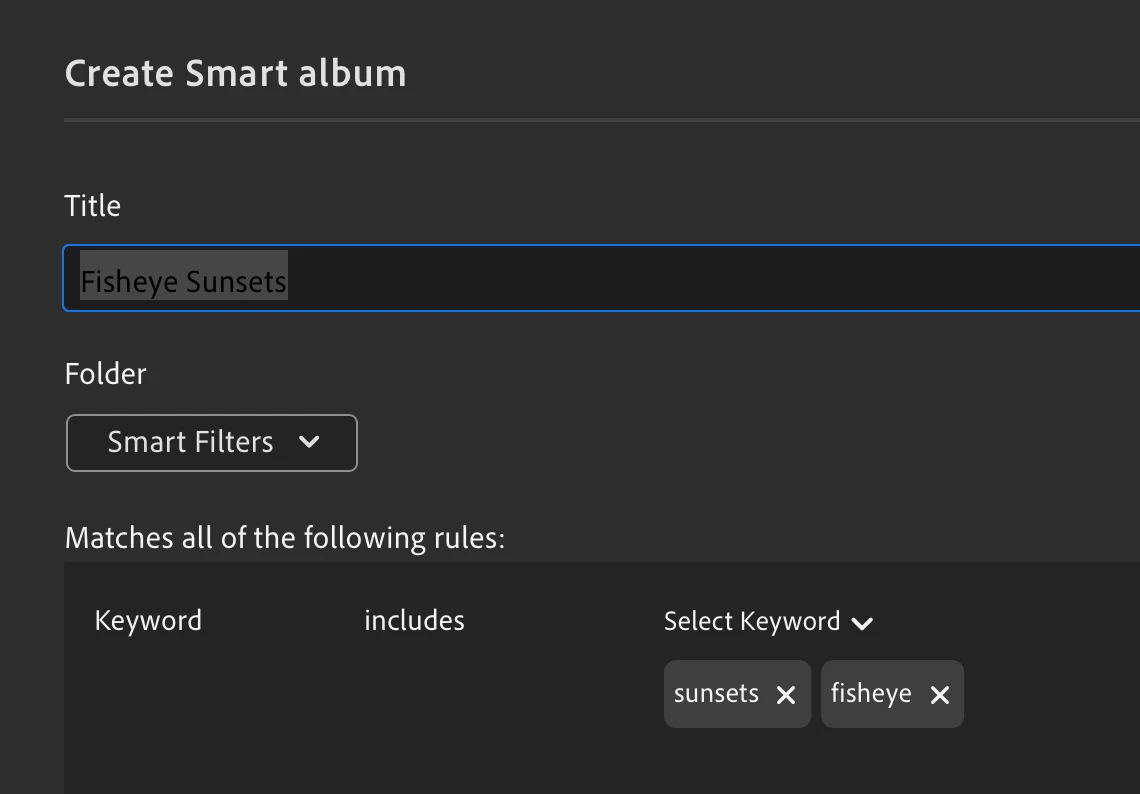
Task: Click blank space right of the fisheye chip
Action: [x=1050, y=694]
